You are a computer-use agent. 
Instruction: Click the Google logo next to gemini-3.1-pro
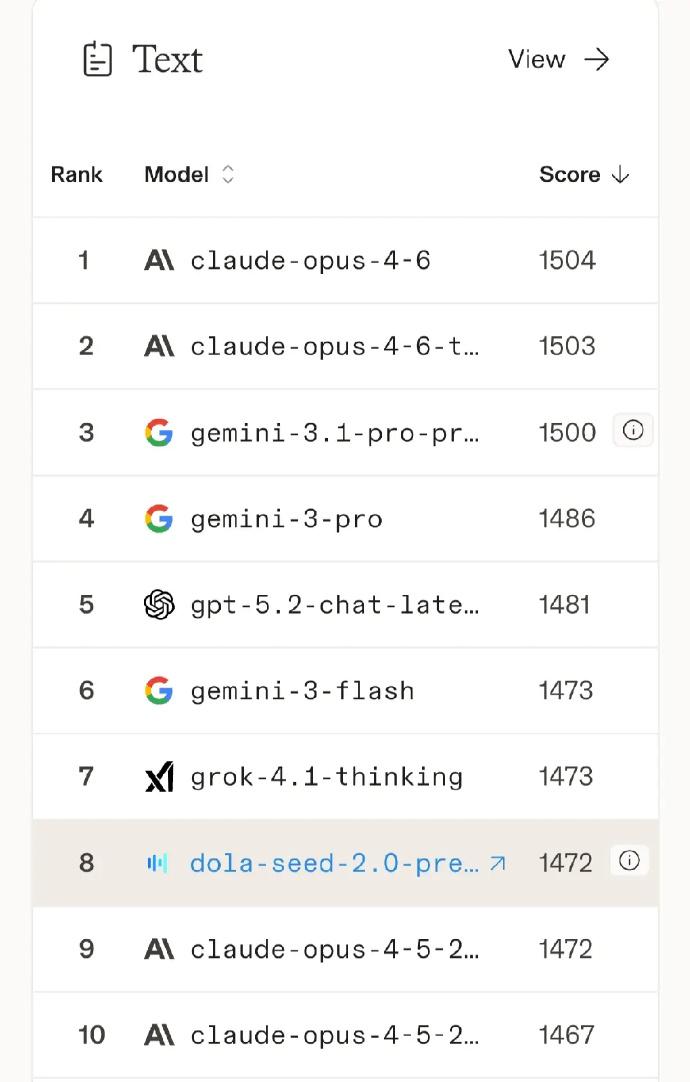(159, 433)
